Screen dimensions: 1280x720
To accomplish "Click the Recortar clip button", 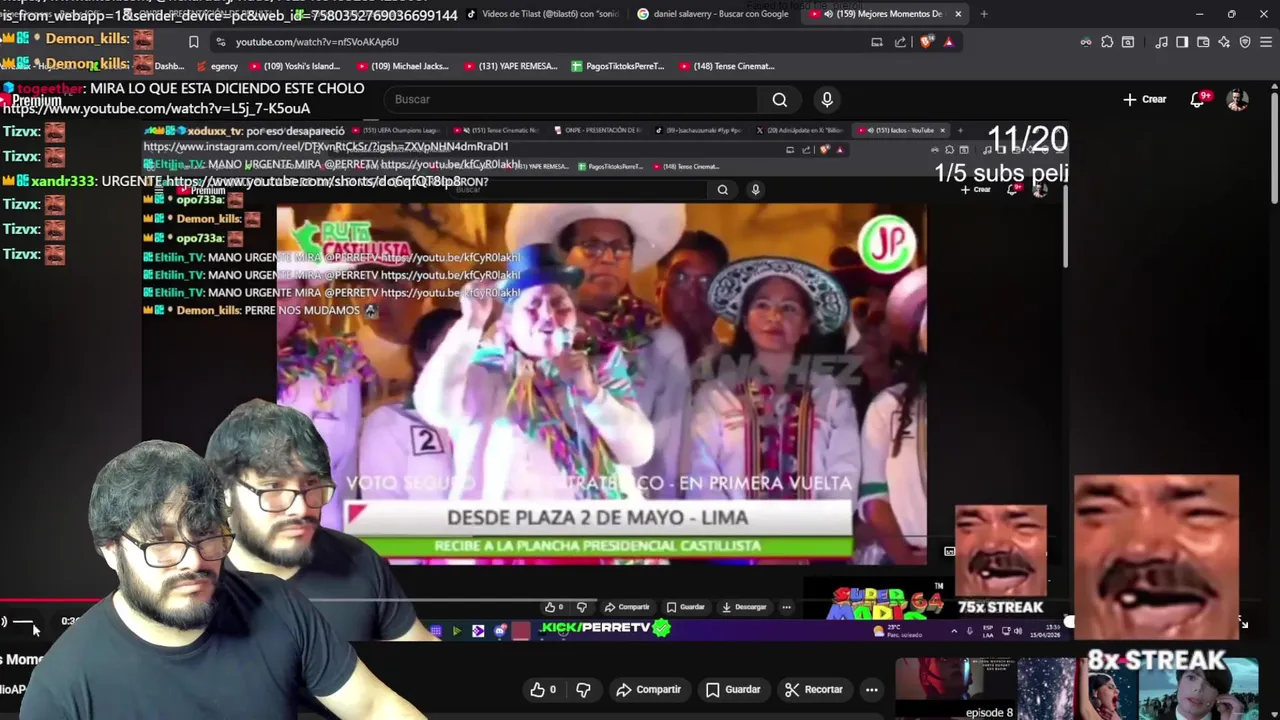I will pyautogui.click(x=814, y=689).
